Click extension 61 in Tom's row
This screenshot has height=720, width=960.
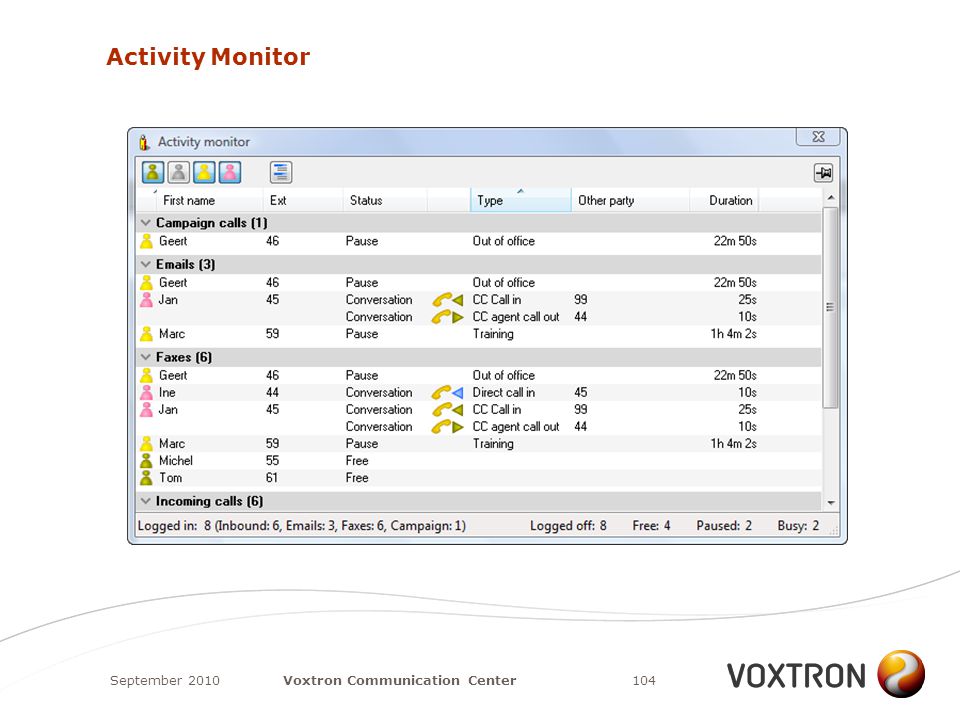(272, 478)
